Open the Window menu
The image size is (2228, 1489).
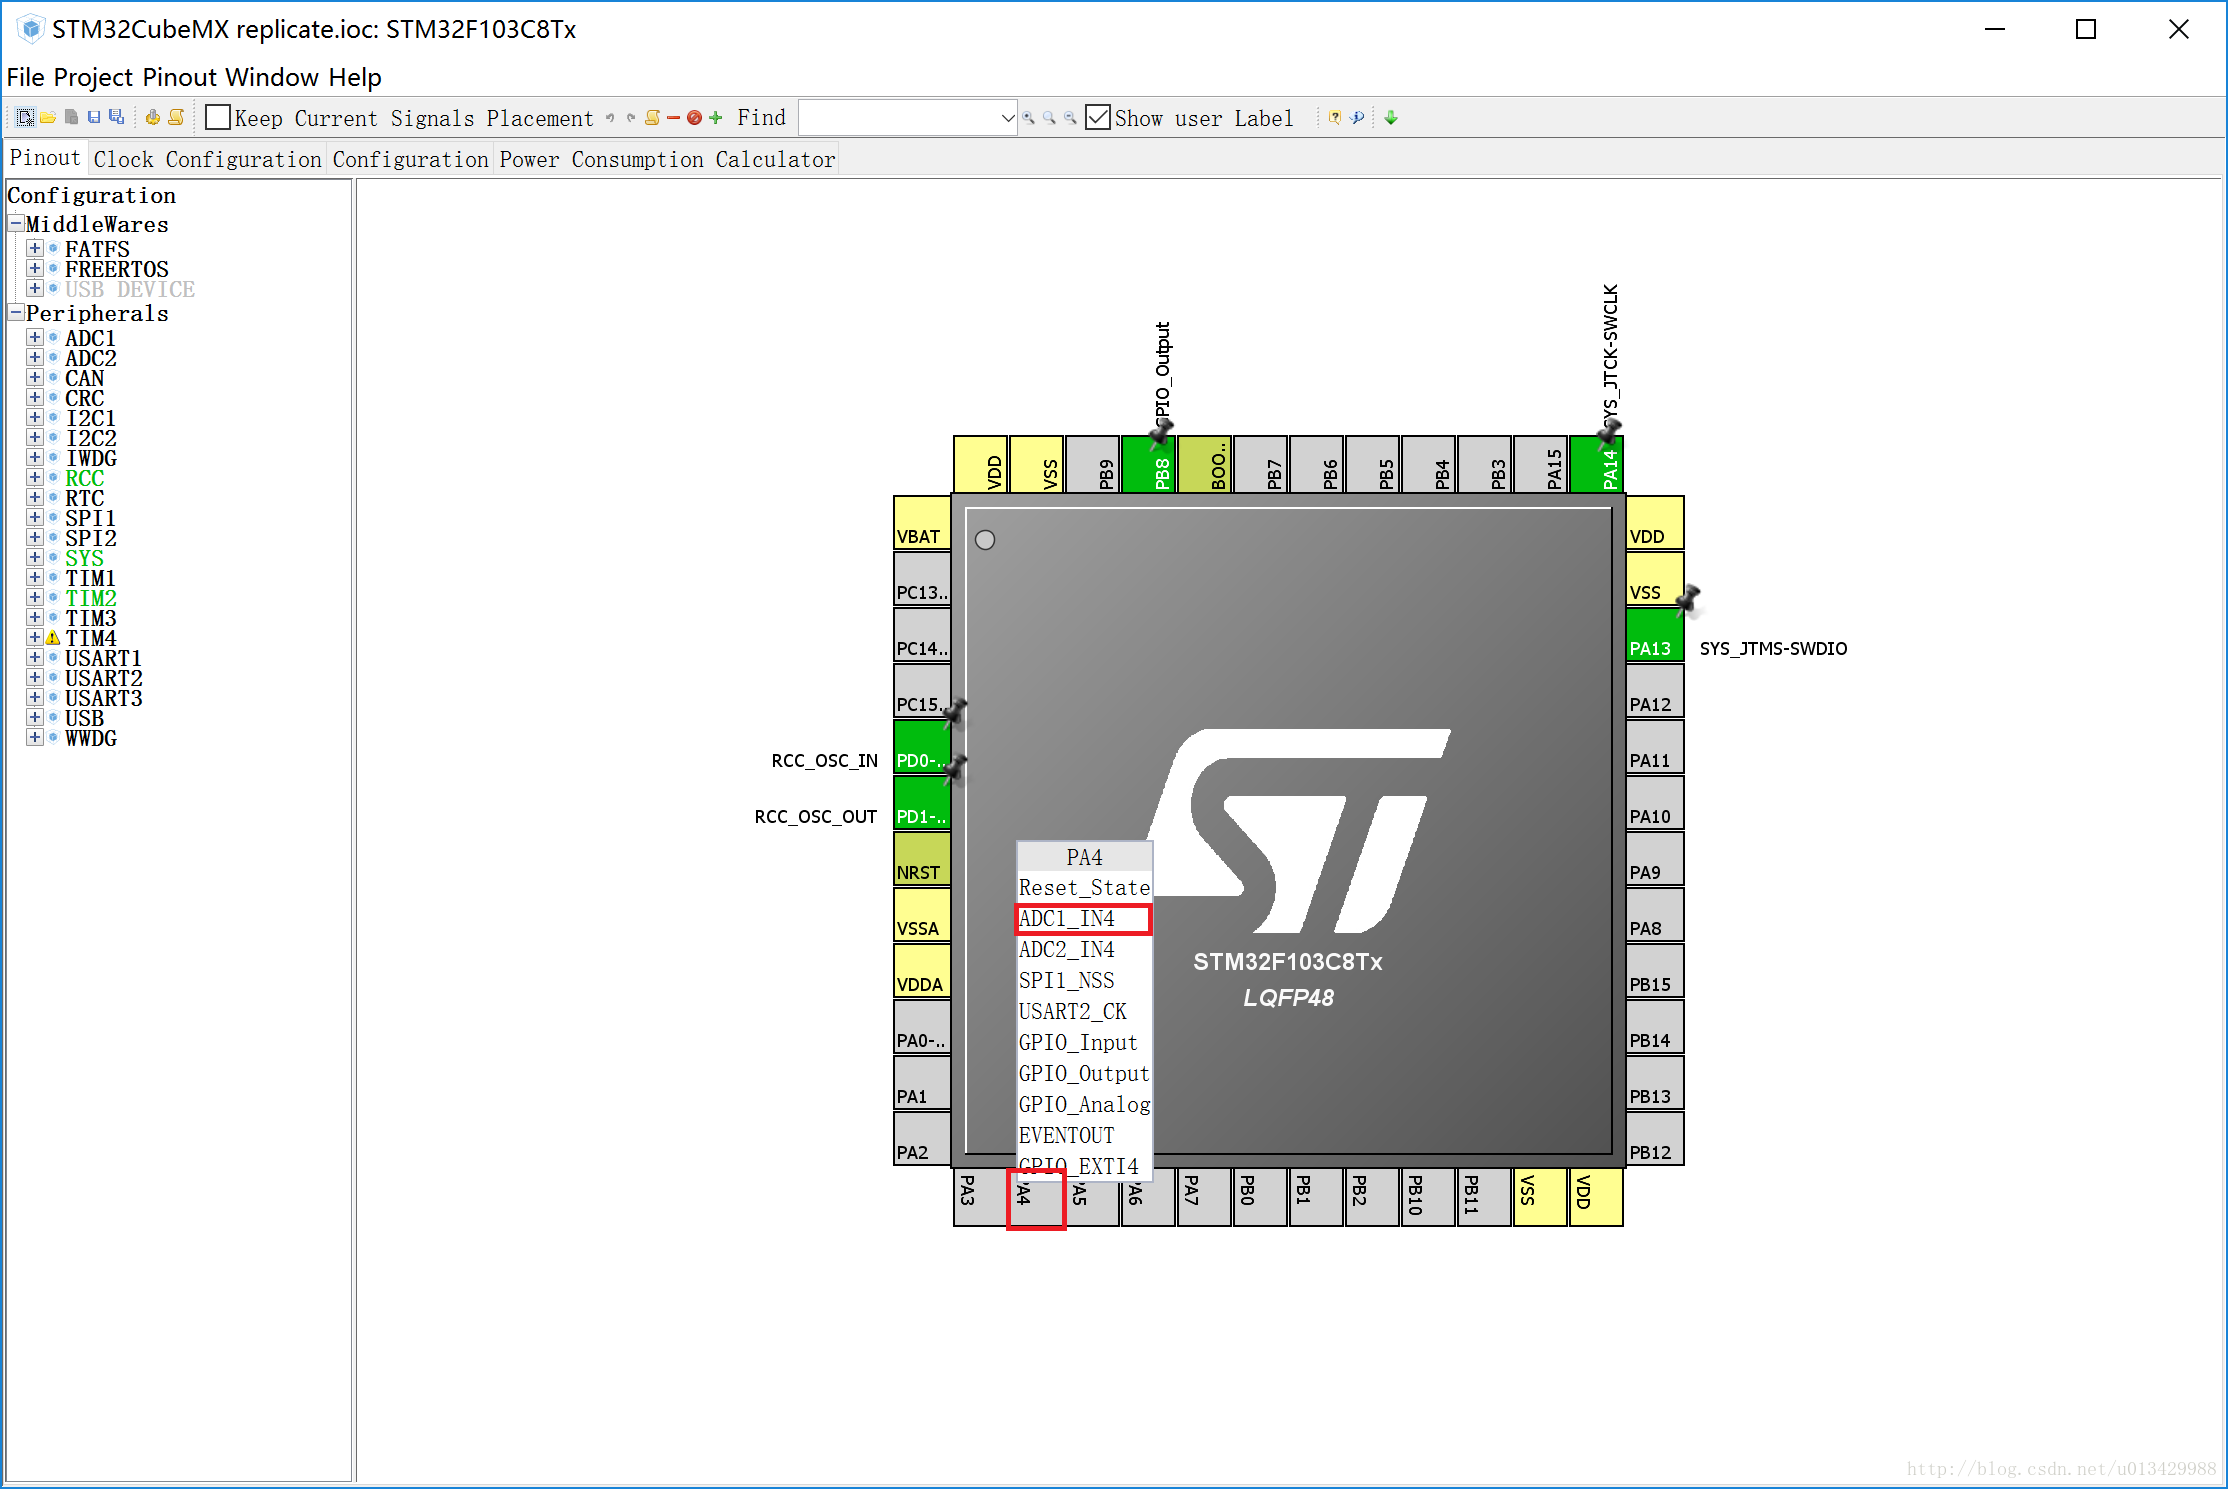pyautogui.click(x=272, y=77)
